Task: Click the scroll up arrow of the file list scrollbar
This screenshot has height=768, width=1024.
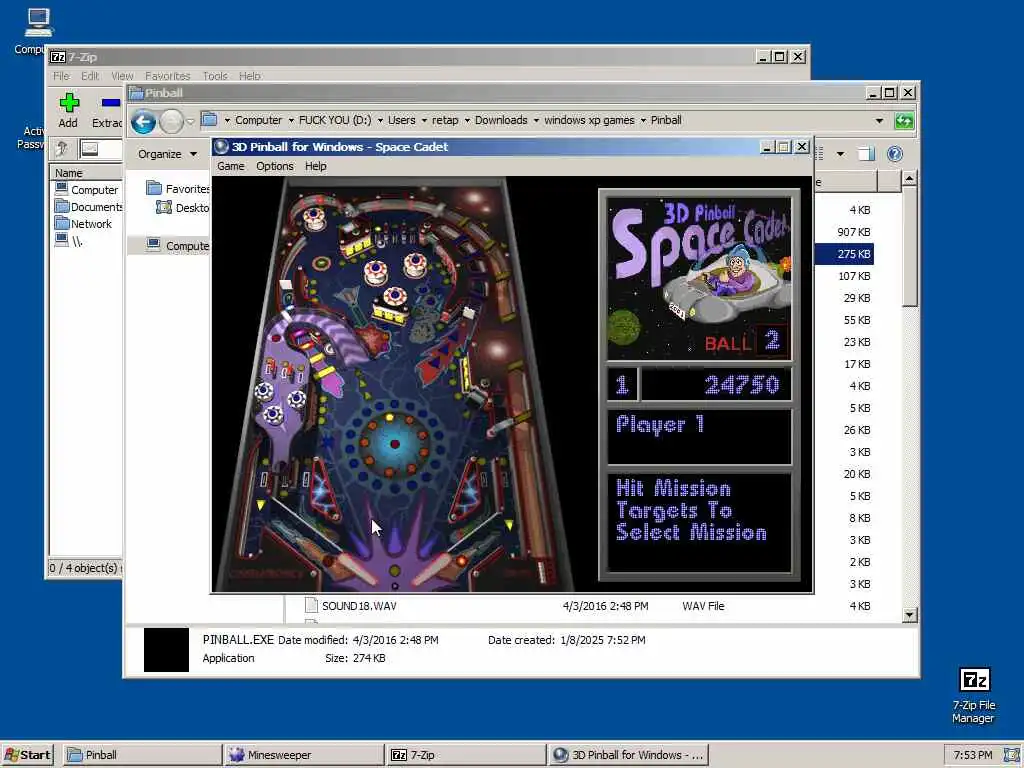Action: (x=910, y=178)
